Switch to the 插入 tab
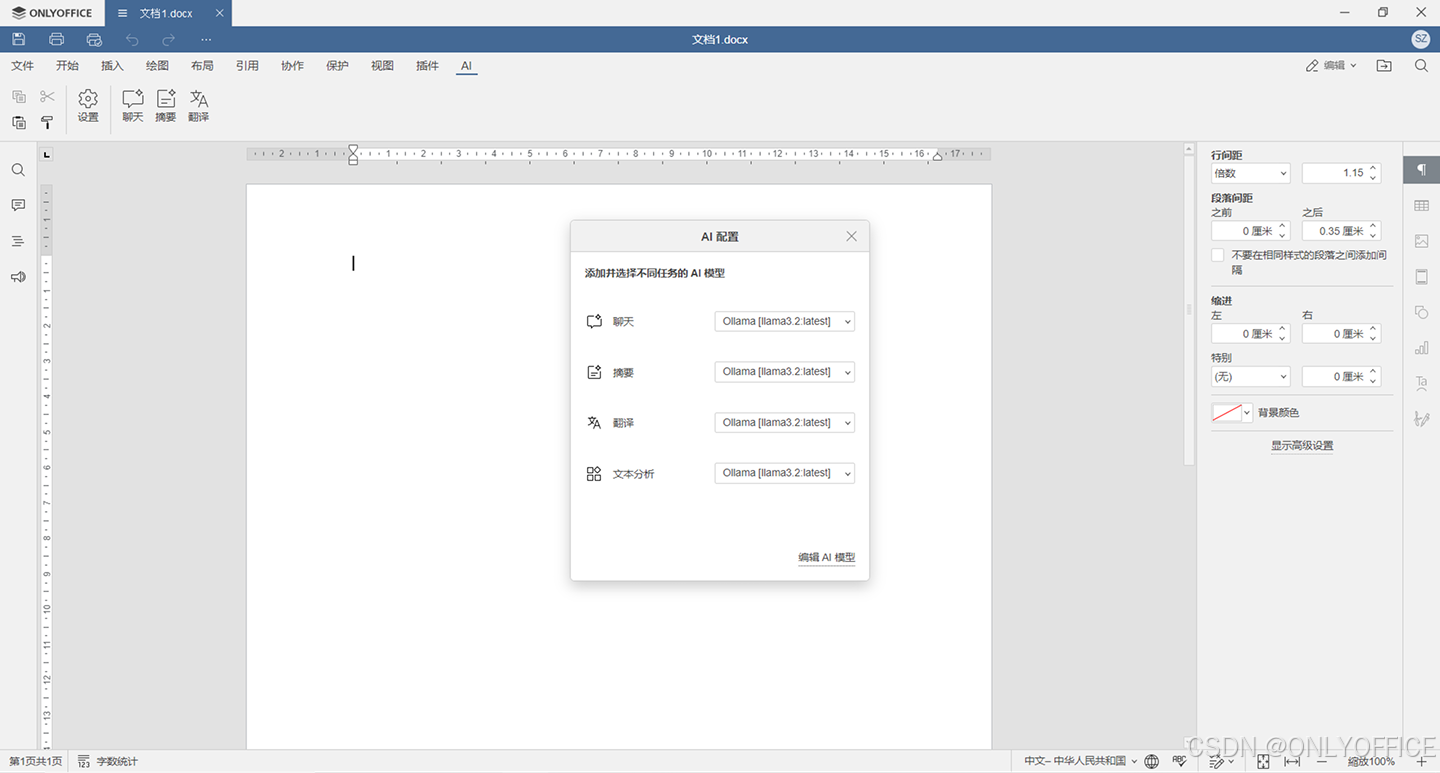 [112, 66]
